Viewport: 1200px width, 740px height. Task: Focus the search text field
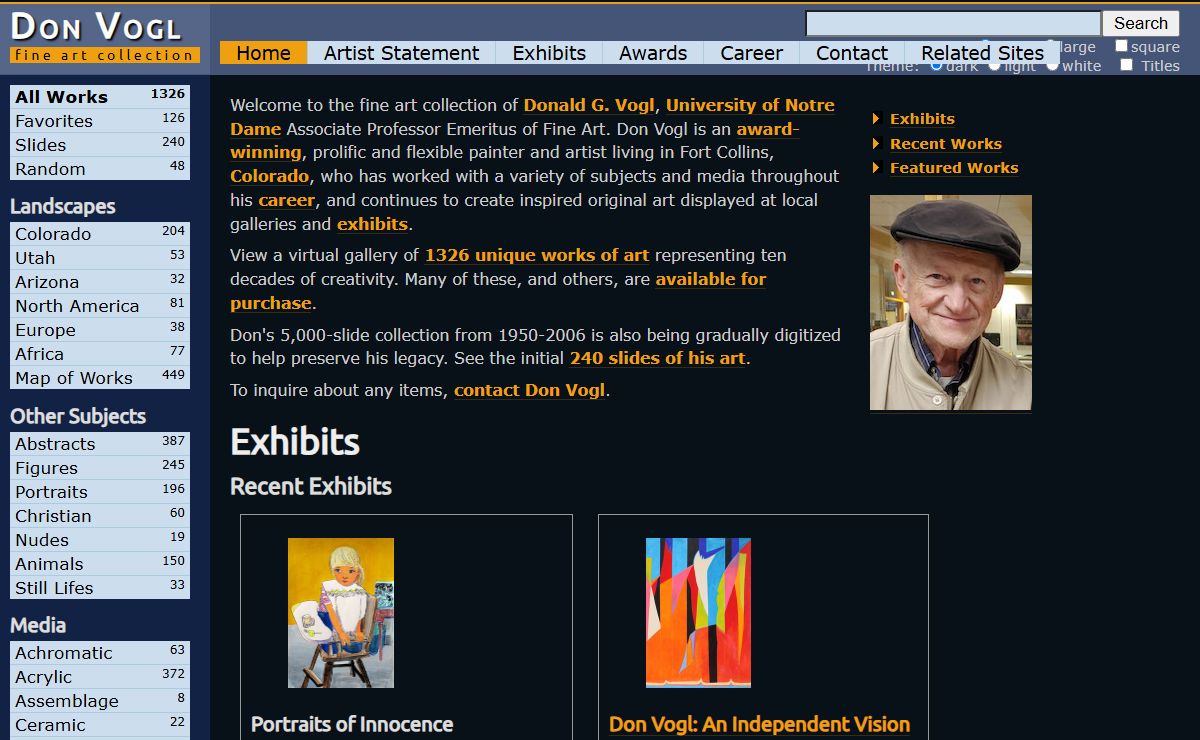pyautogui.click(x=953, y=23)
